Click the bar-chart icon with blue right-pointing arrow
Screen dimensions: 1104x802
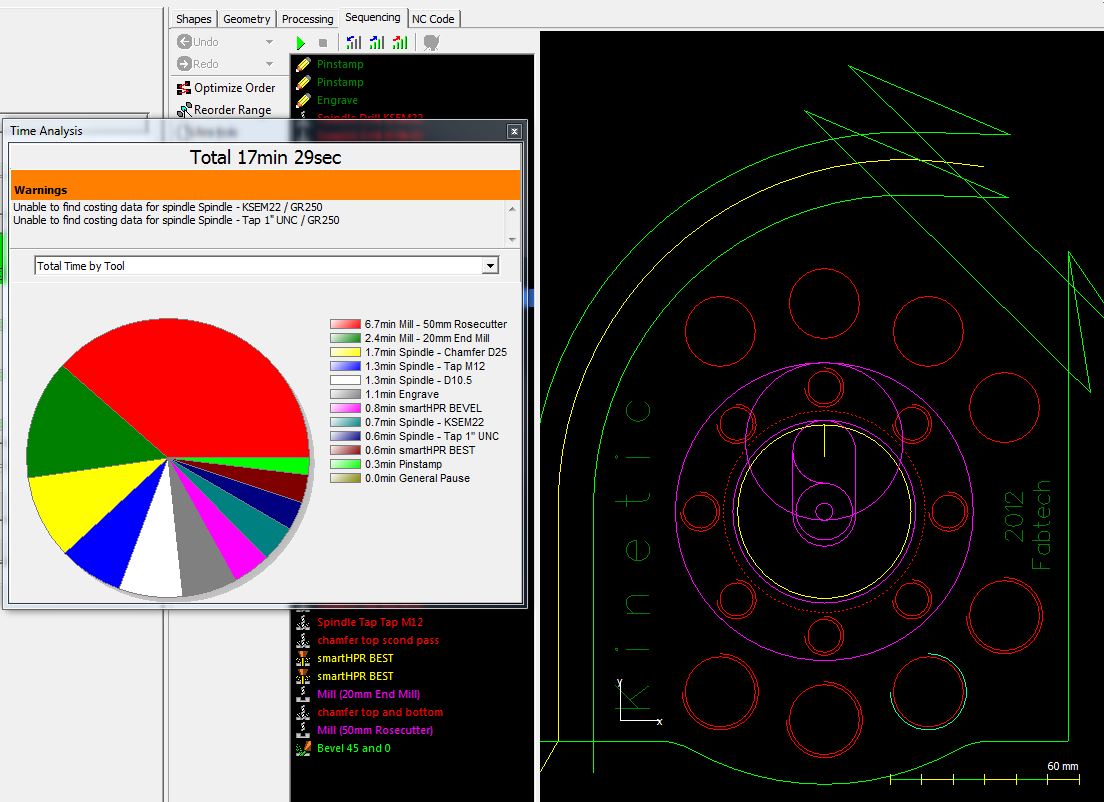click(x=377, y=42)
